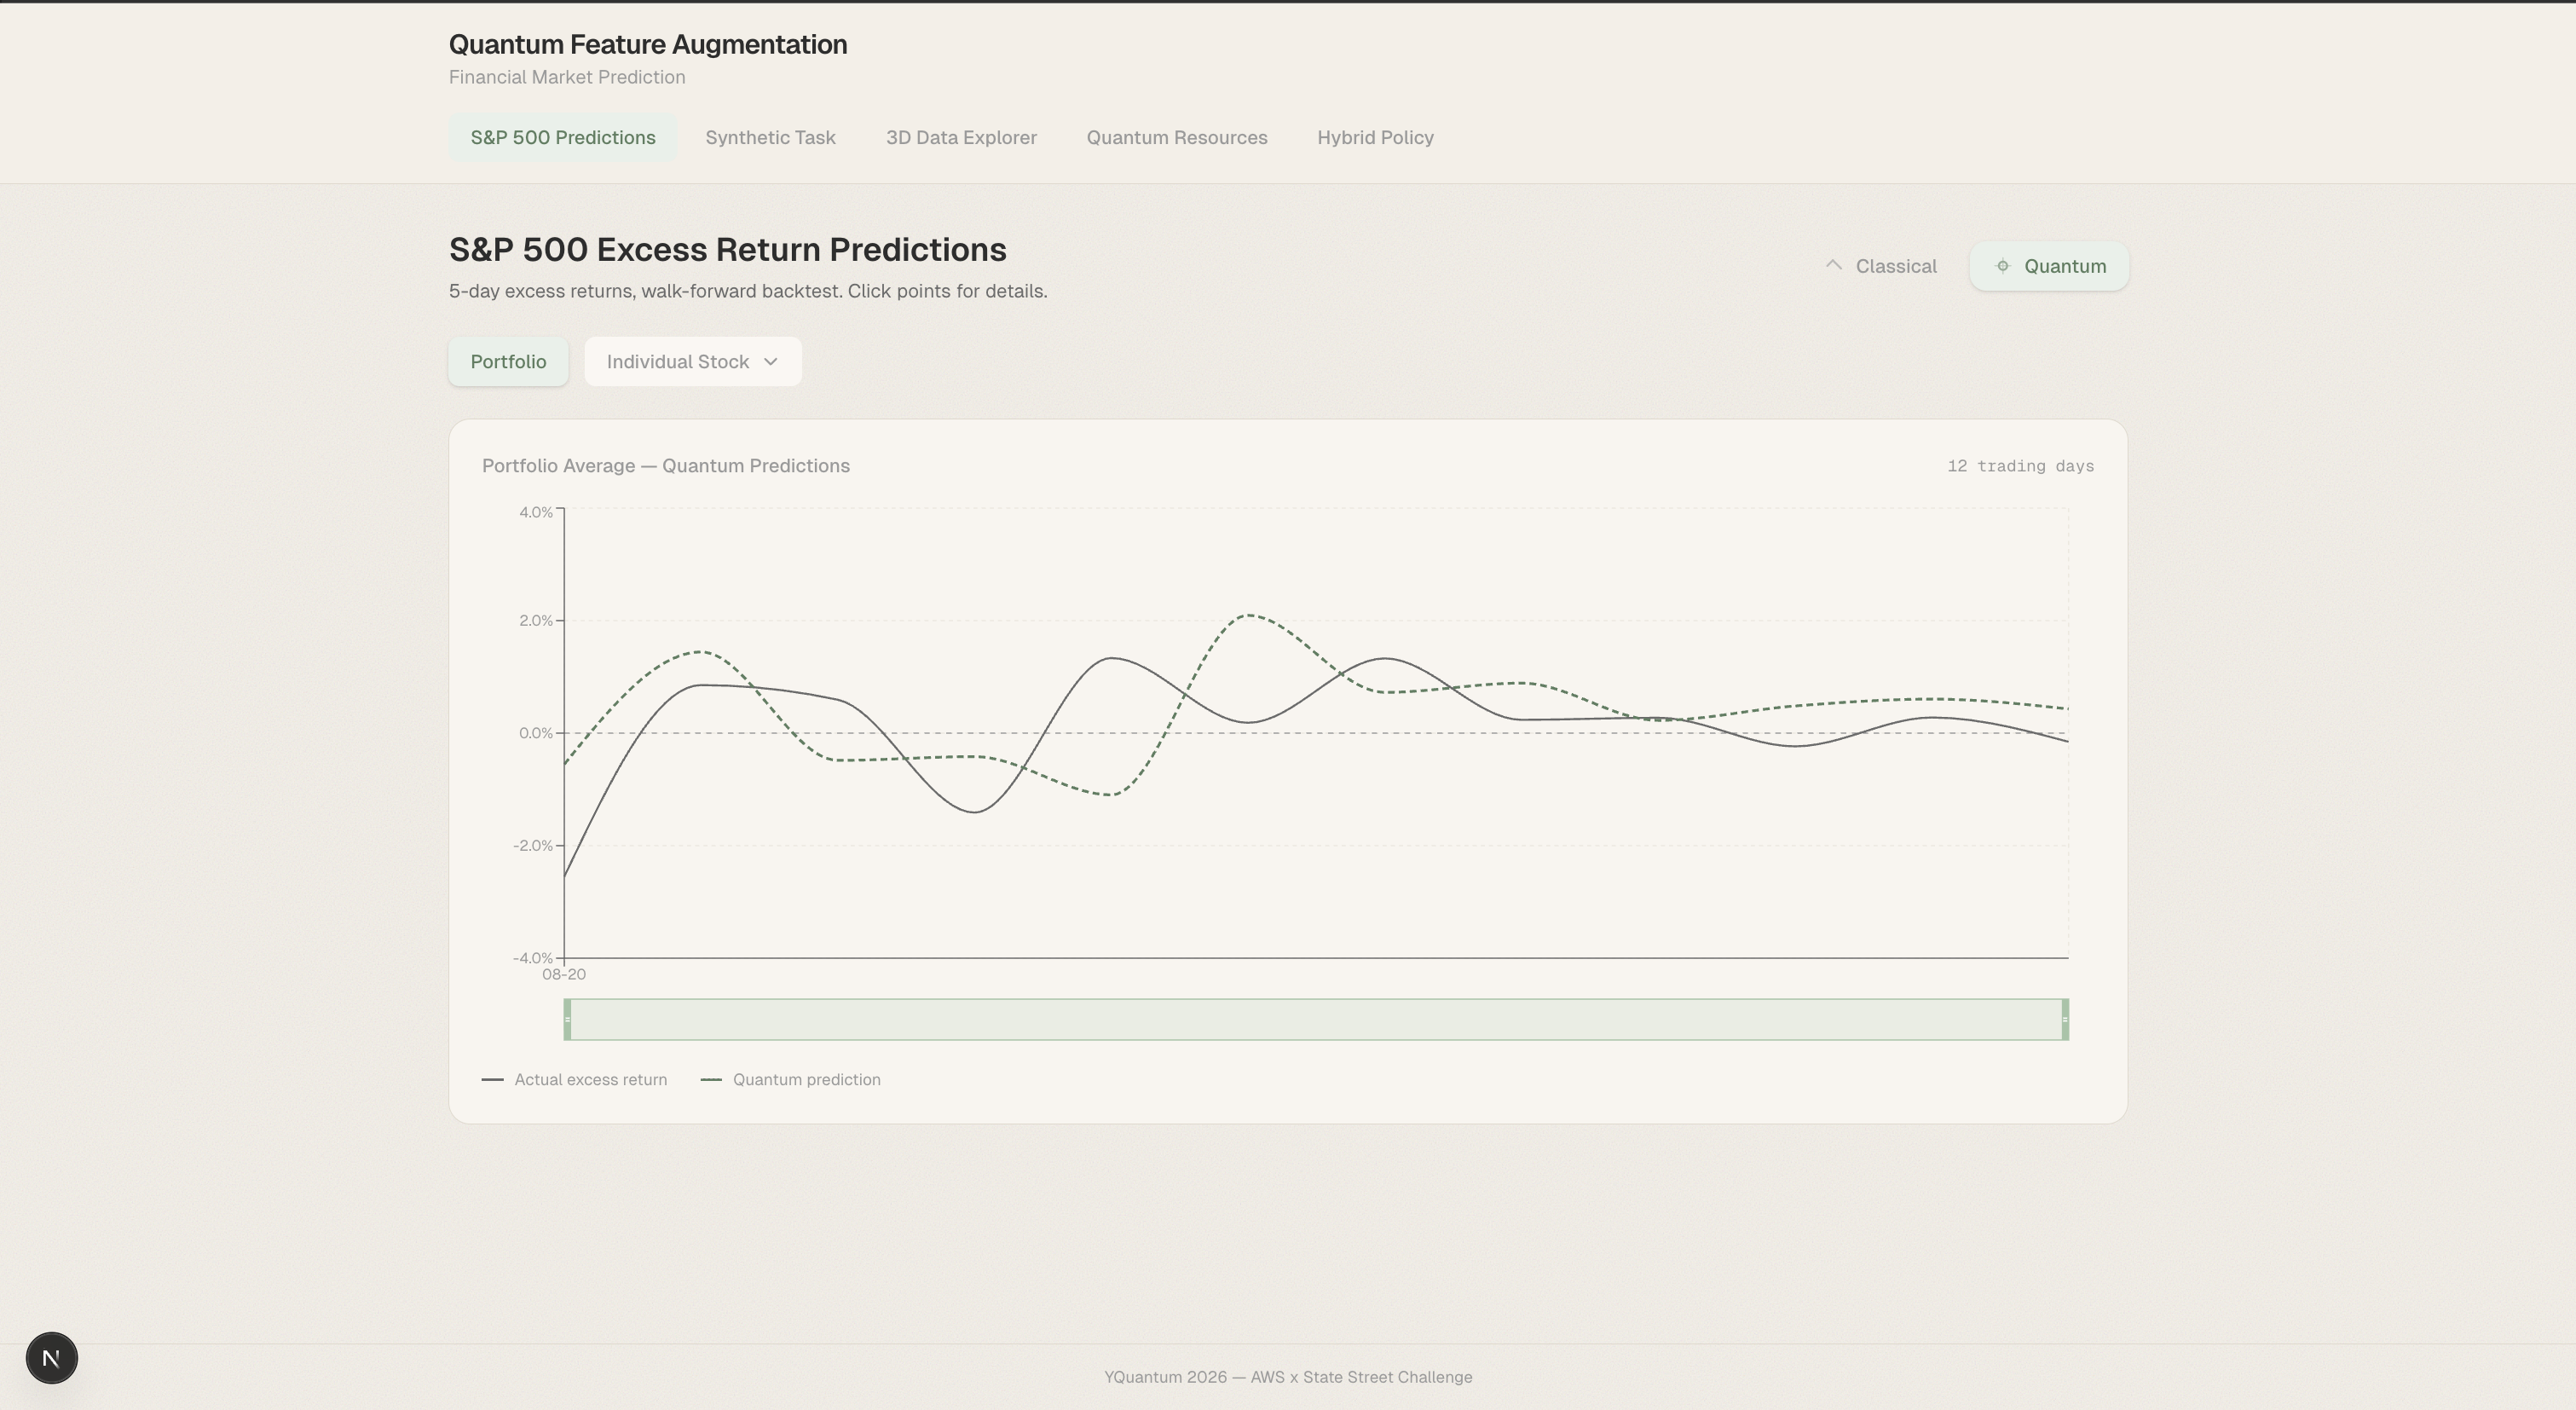The width and height of the screenshot is (2576, 1410).
Task: Click the Quantum prediction legend marker
Action: click(711, 1080)
